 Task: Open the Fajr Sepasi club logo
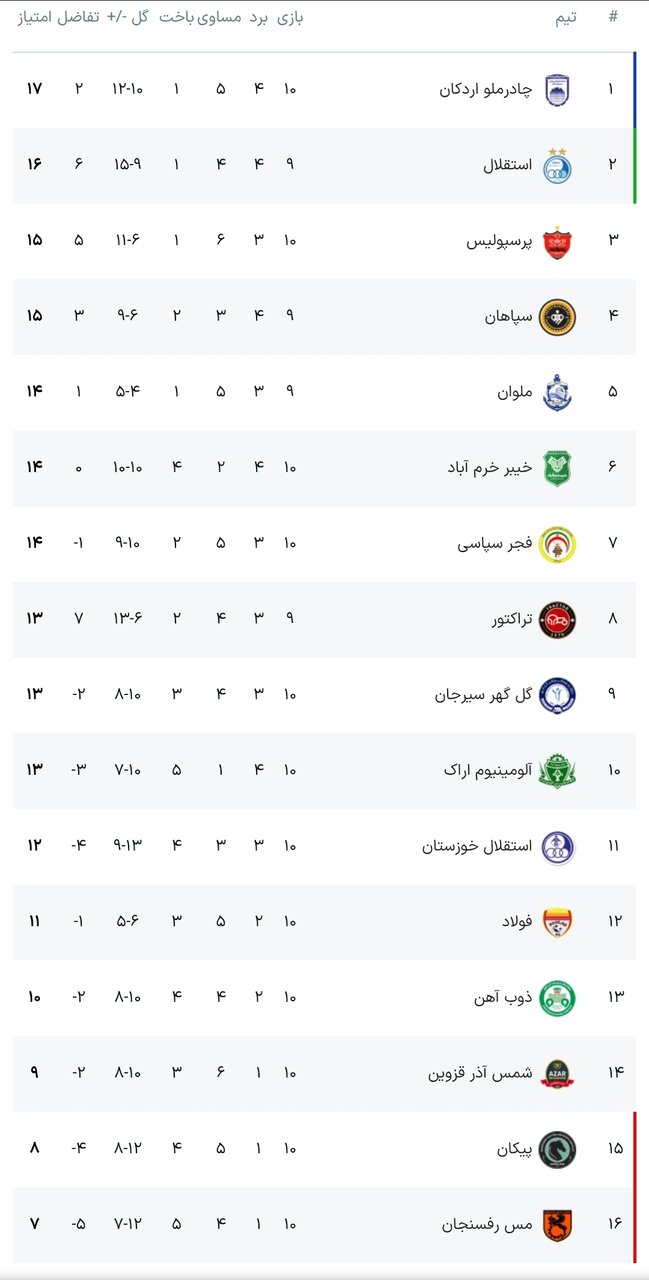tap(557, 544)
